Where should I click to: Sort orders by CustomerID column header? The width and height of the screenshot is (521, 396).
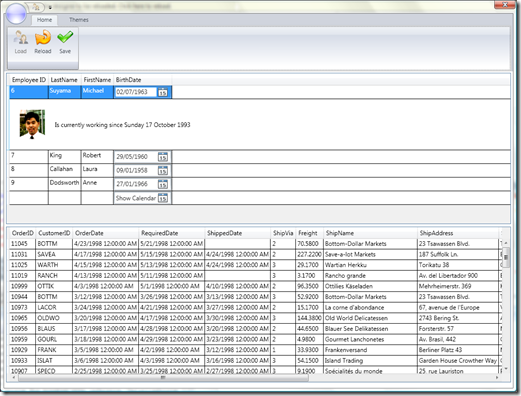54,233
